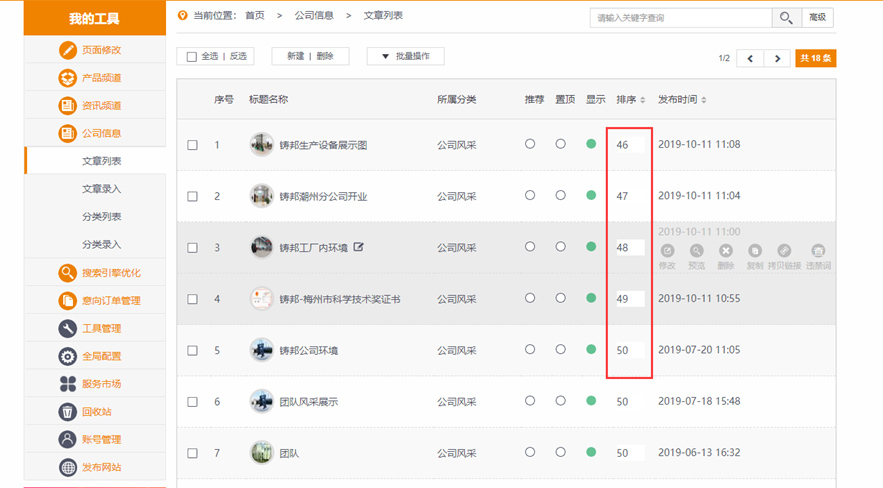
Task: Toggle 显示 green dot for 铸邦潮州分公司开业
Action: (591, 195)
